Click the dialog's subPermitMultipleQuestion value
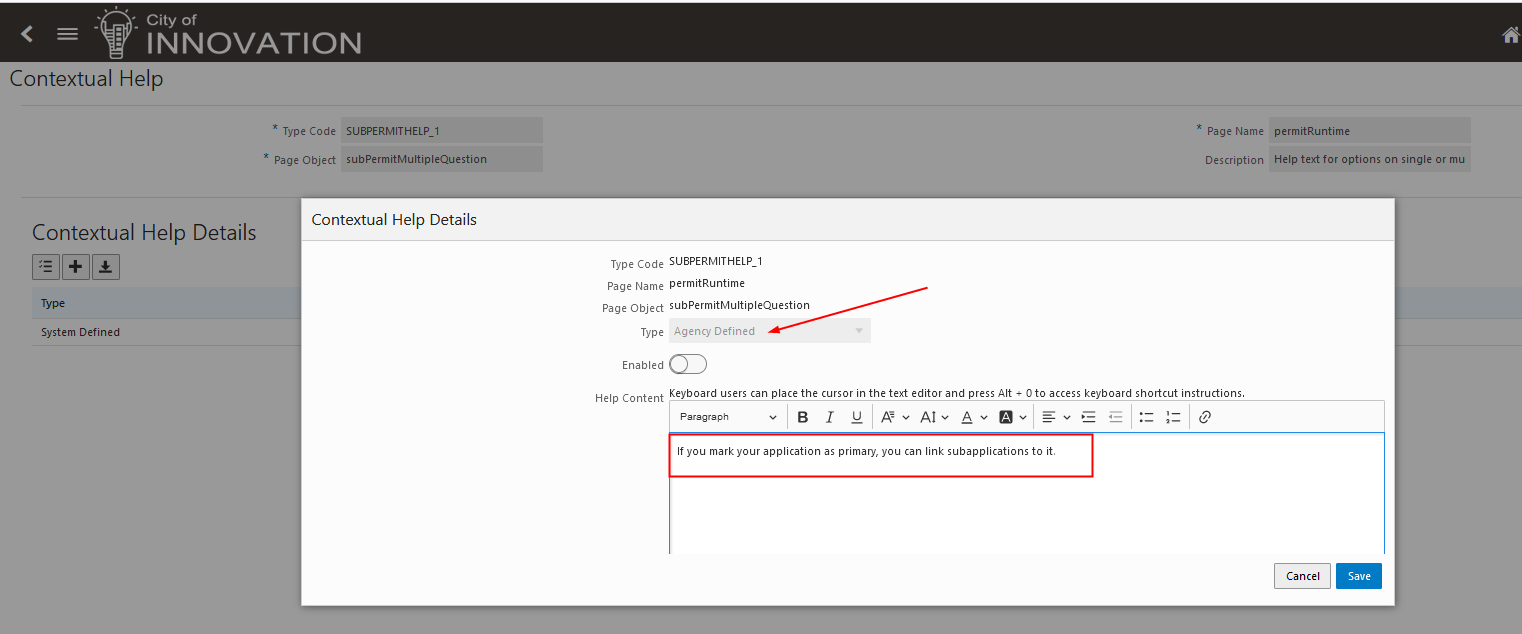 [x=739, y=305]
